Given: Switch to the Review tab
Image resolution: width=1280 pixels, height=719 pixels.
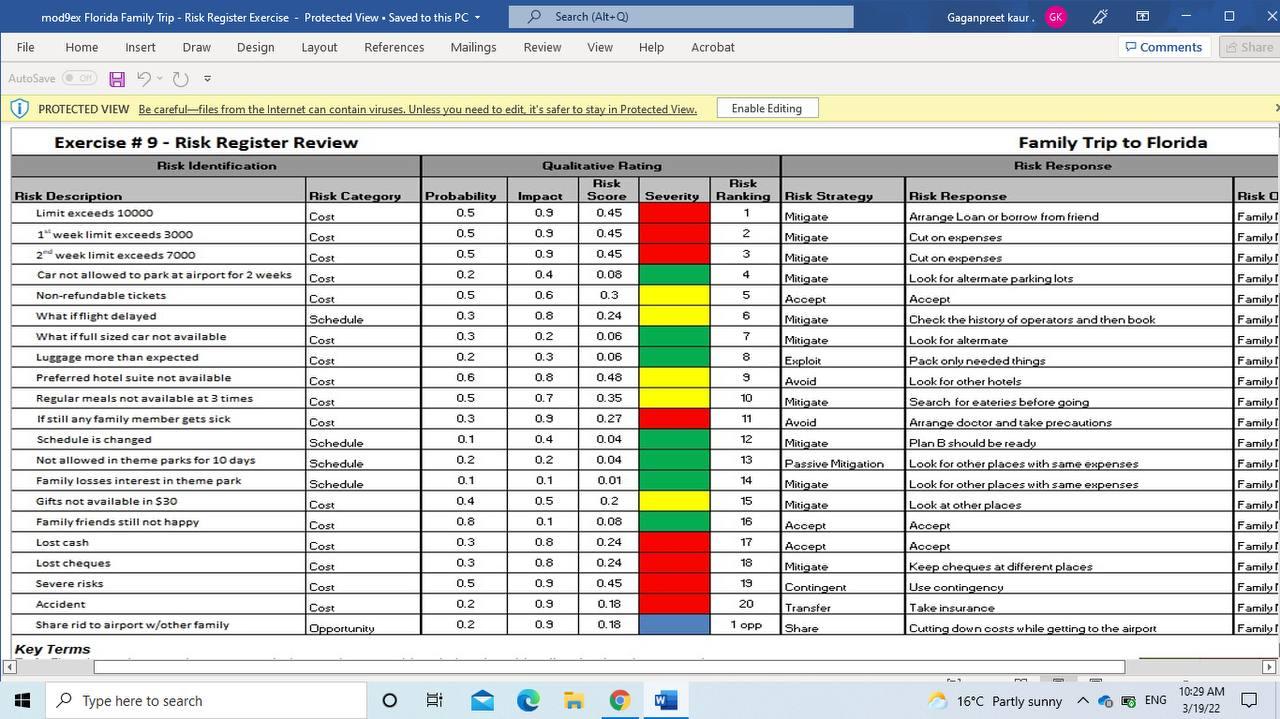Looking at the screenshot, I should coord(542,47).
